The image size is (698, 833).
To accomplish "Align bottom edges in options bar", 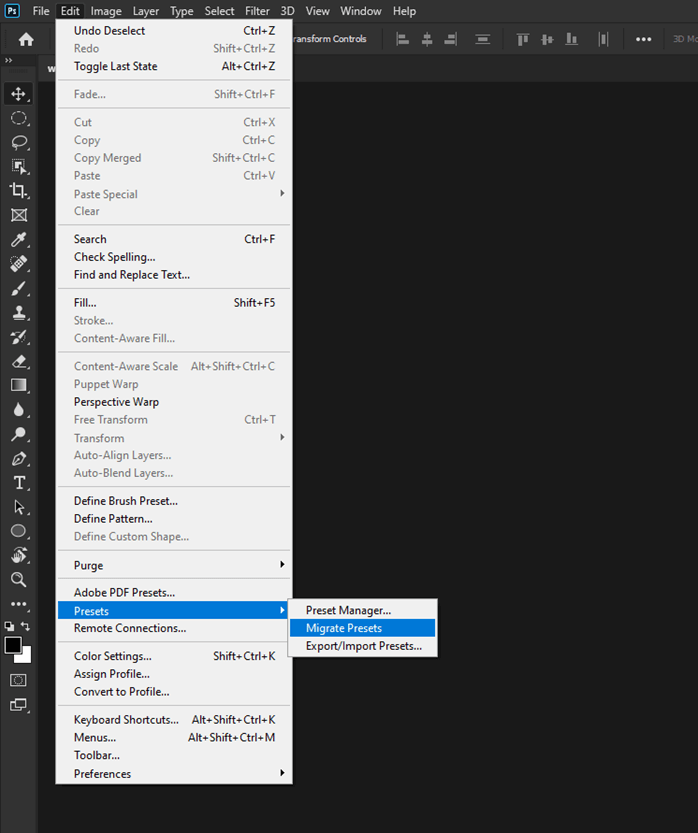I will pos(571,39).
